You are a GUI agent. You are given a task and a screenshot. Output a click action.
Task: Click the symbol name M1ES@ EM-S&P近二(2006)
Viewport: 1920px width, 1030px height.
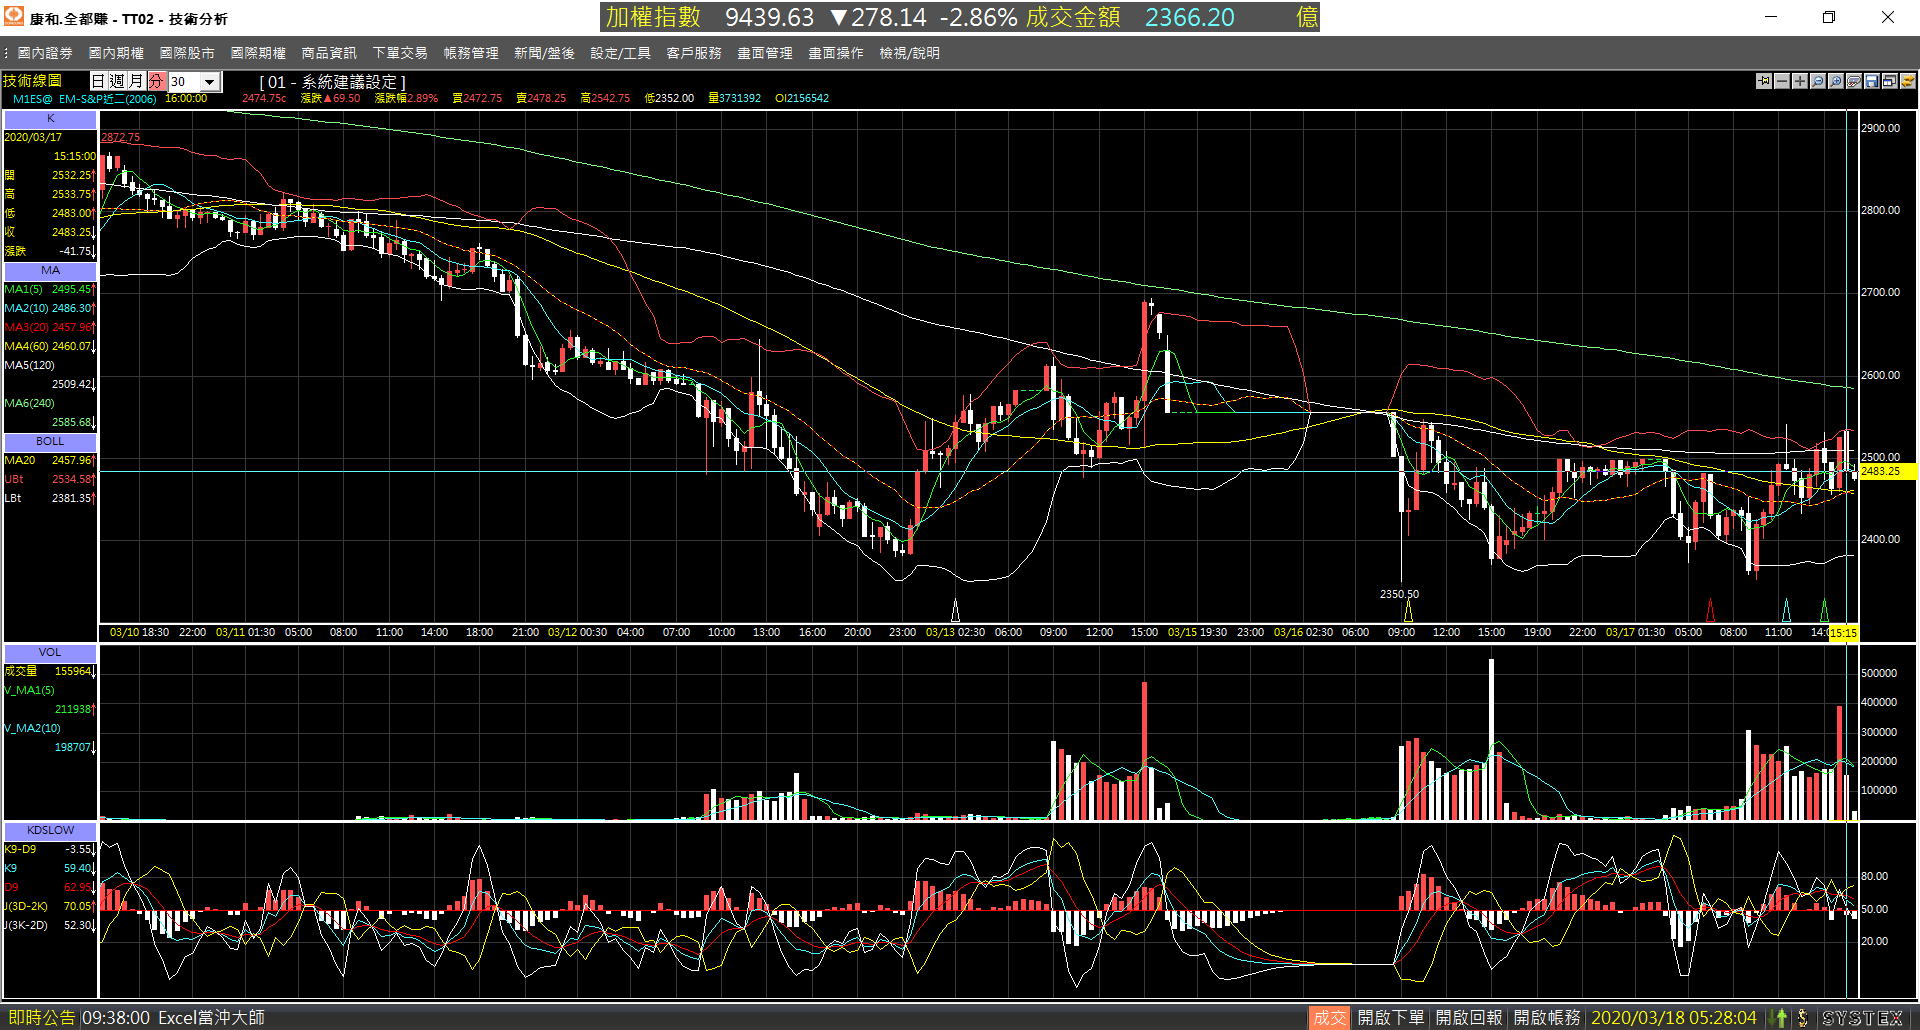click(x=84, y=99)
